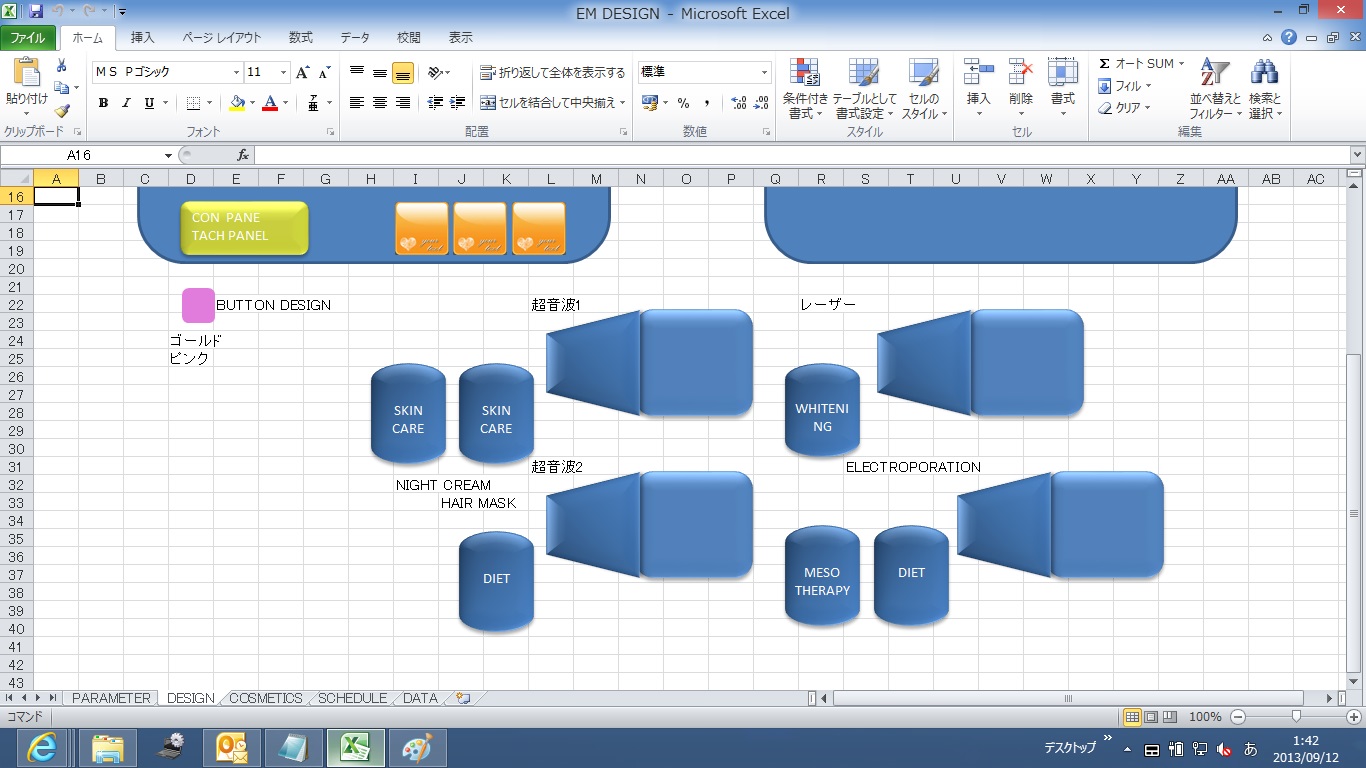Decrease font size with small A icon
The height and width of the screenshot is (768, 1366).
coord(324,72)
